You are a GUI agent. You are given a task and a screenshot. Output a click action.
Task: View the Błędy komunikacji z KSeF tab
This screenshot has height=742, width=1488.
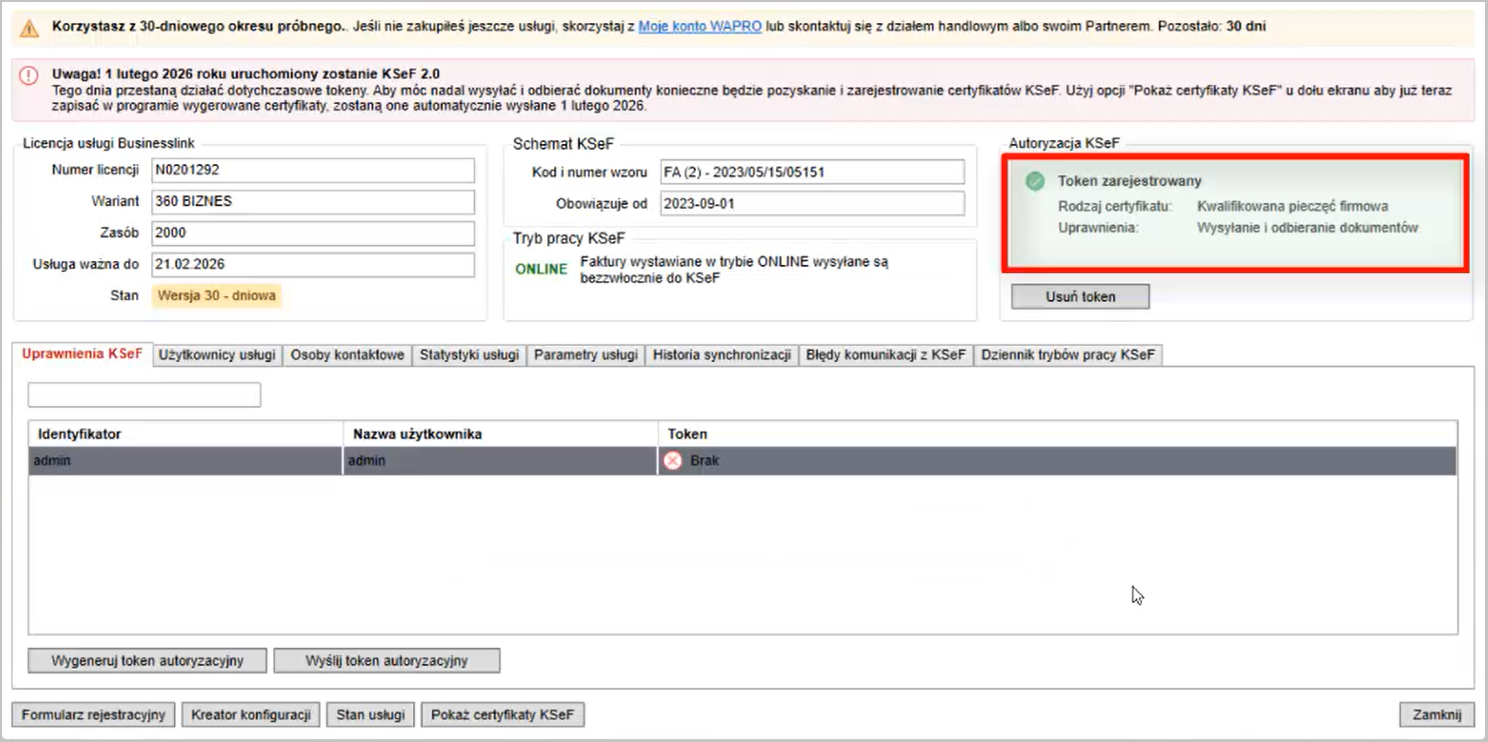tap(885, 355)
